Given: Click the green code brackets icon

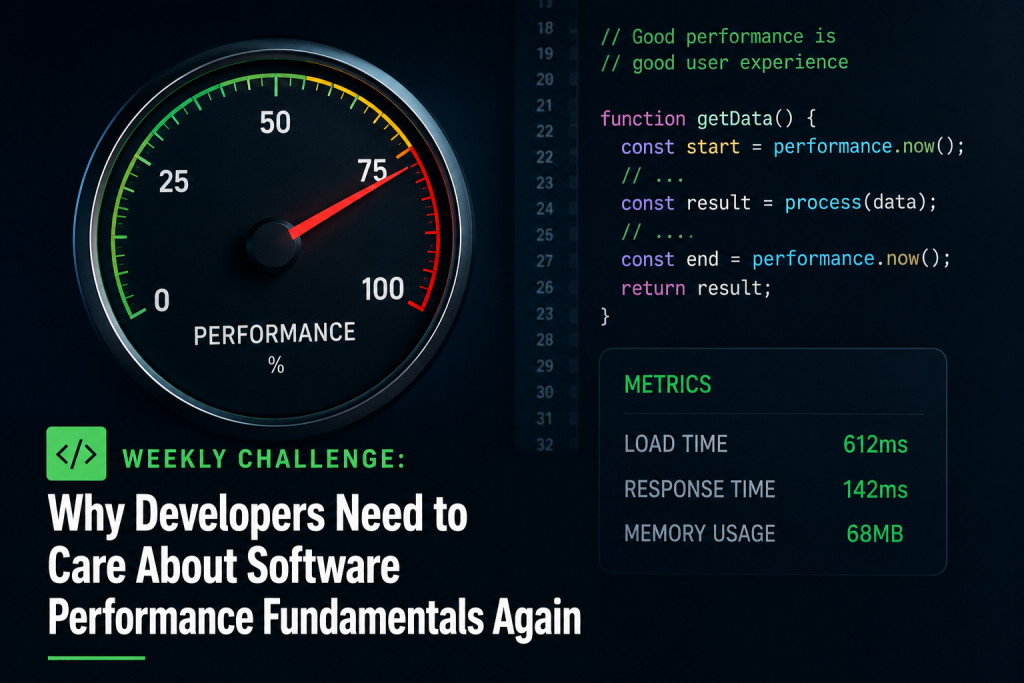Looking at the screenshot, I should coord(76,454).
